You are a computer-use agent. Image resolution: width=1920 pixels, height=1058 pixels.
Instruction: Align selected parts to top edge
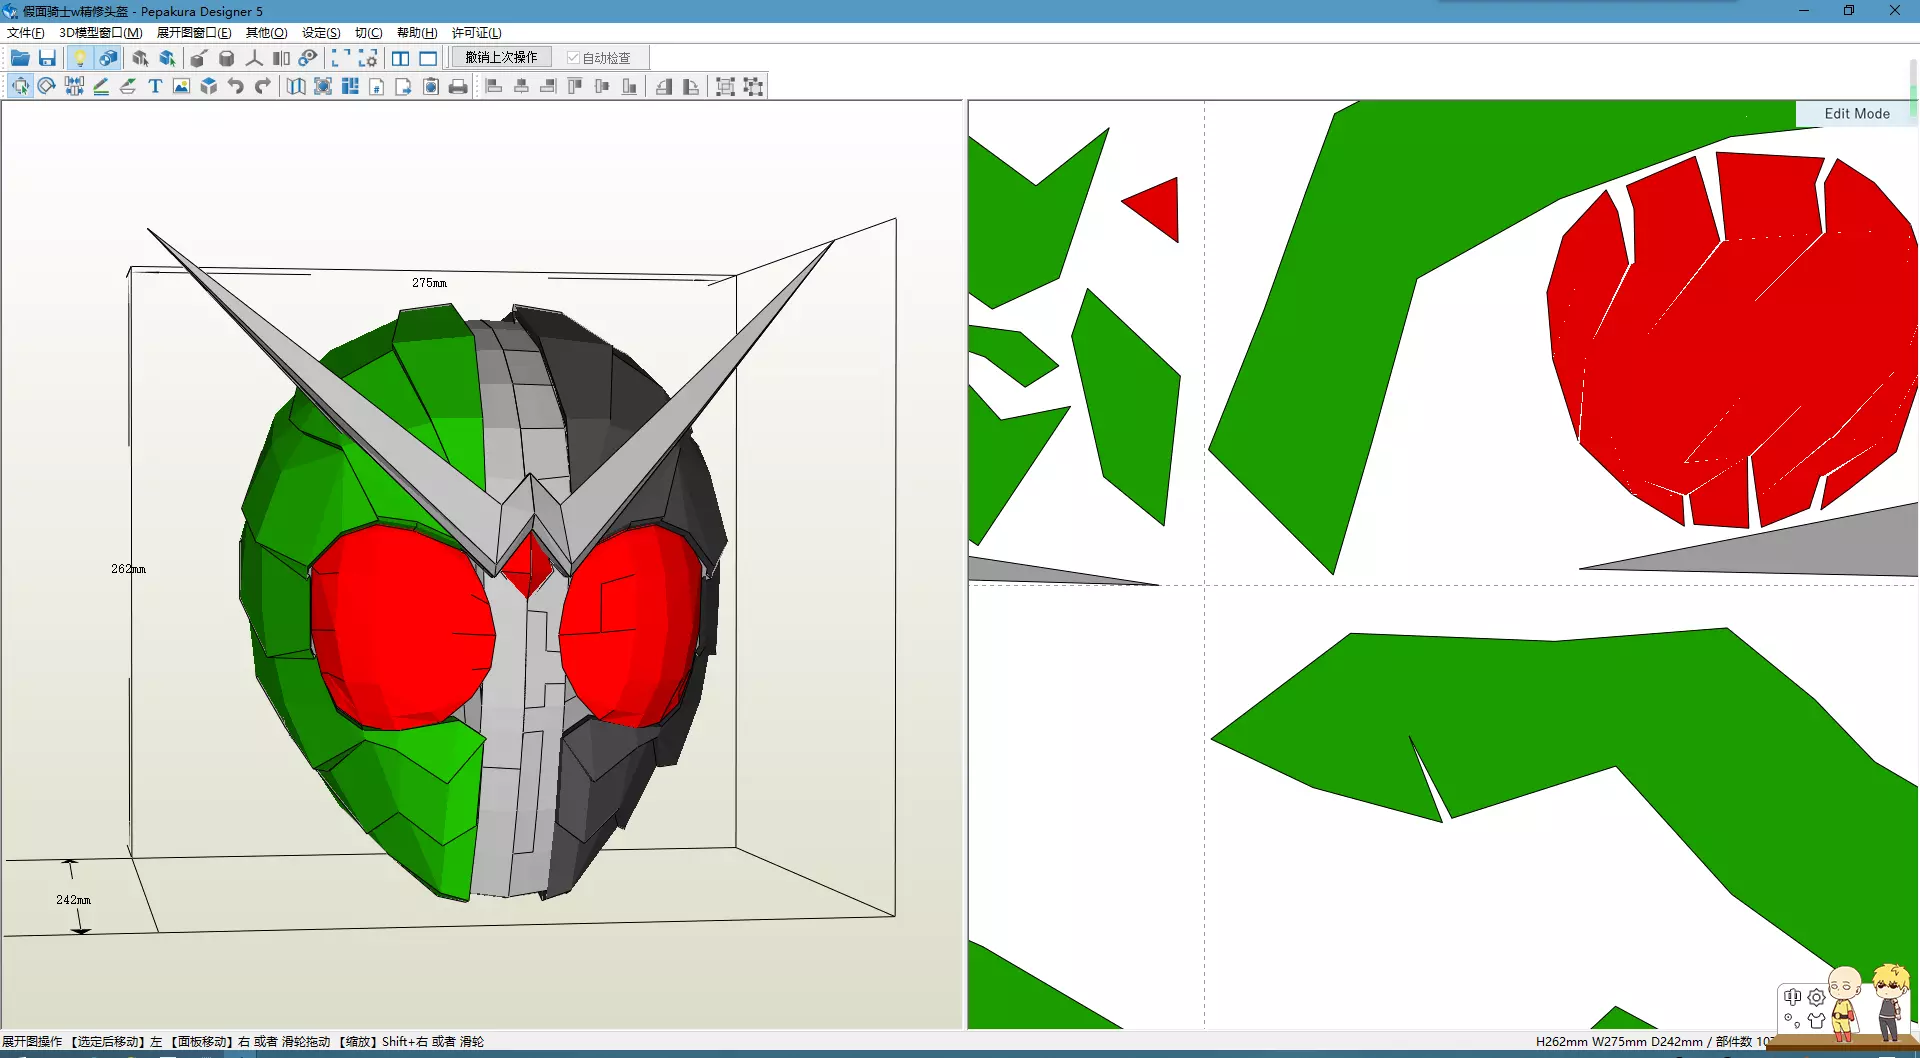pos(575,86)
